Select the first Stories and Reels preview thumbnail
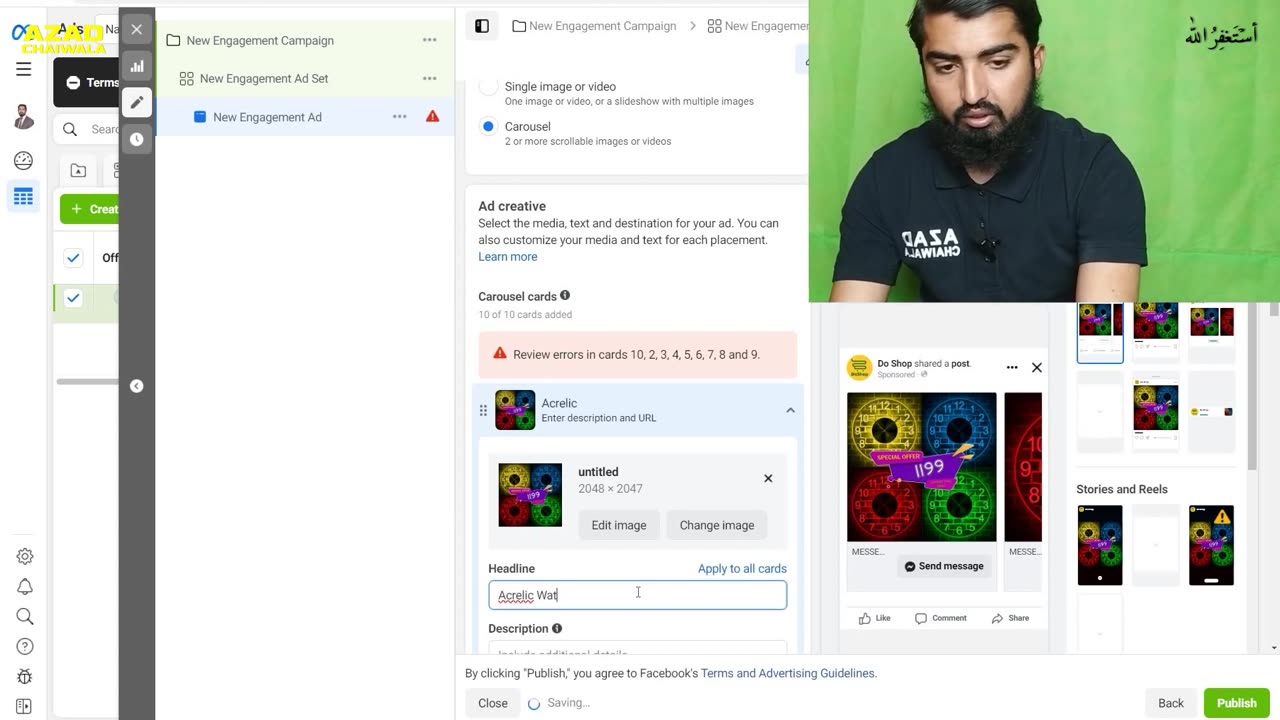 (1100, 545)
